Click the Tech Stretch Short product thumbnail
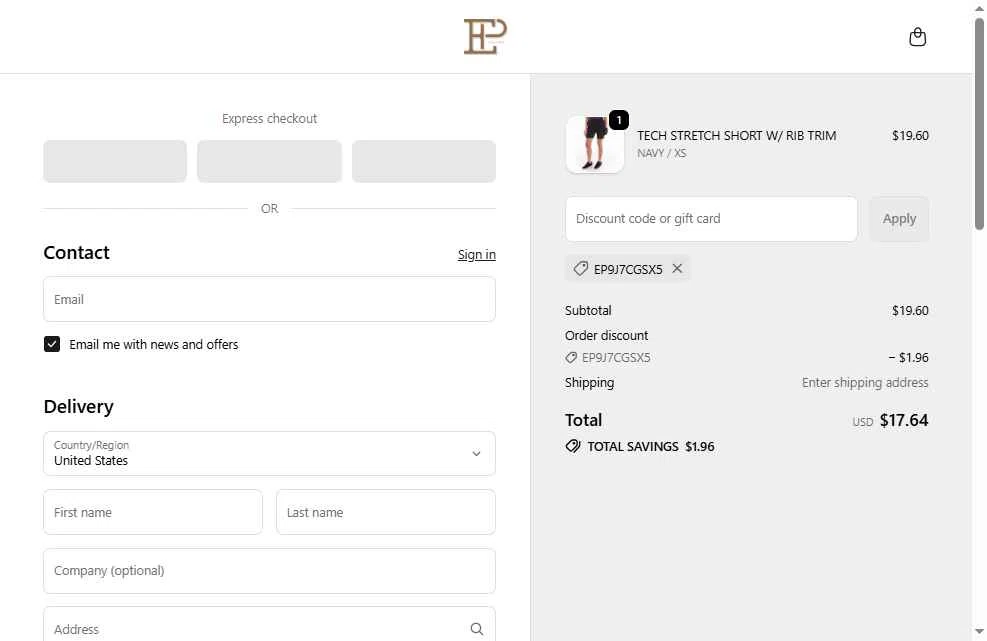The height and width of the screenshot is (641, 987). coord(595,144)
